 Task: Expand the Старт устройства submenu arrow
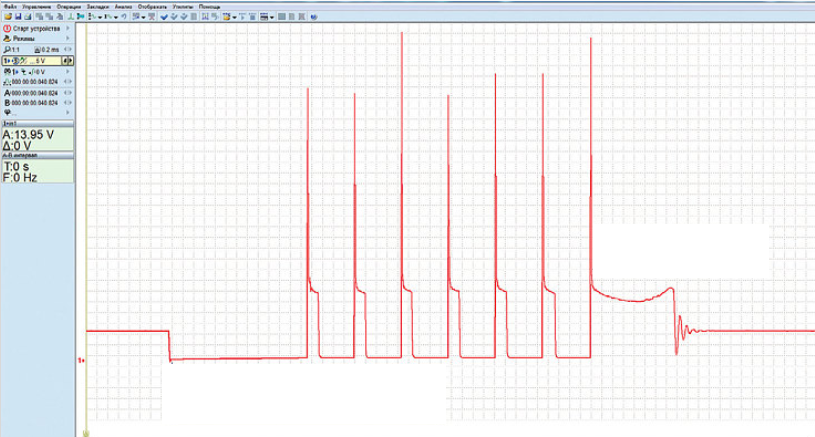[68, 29]
